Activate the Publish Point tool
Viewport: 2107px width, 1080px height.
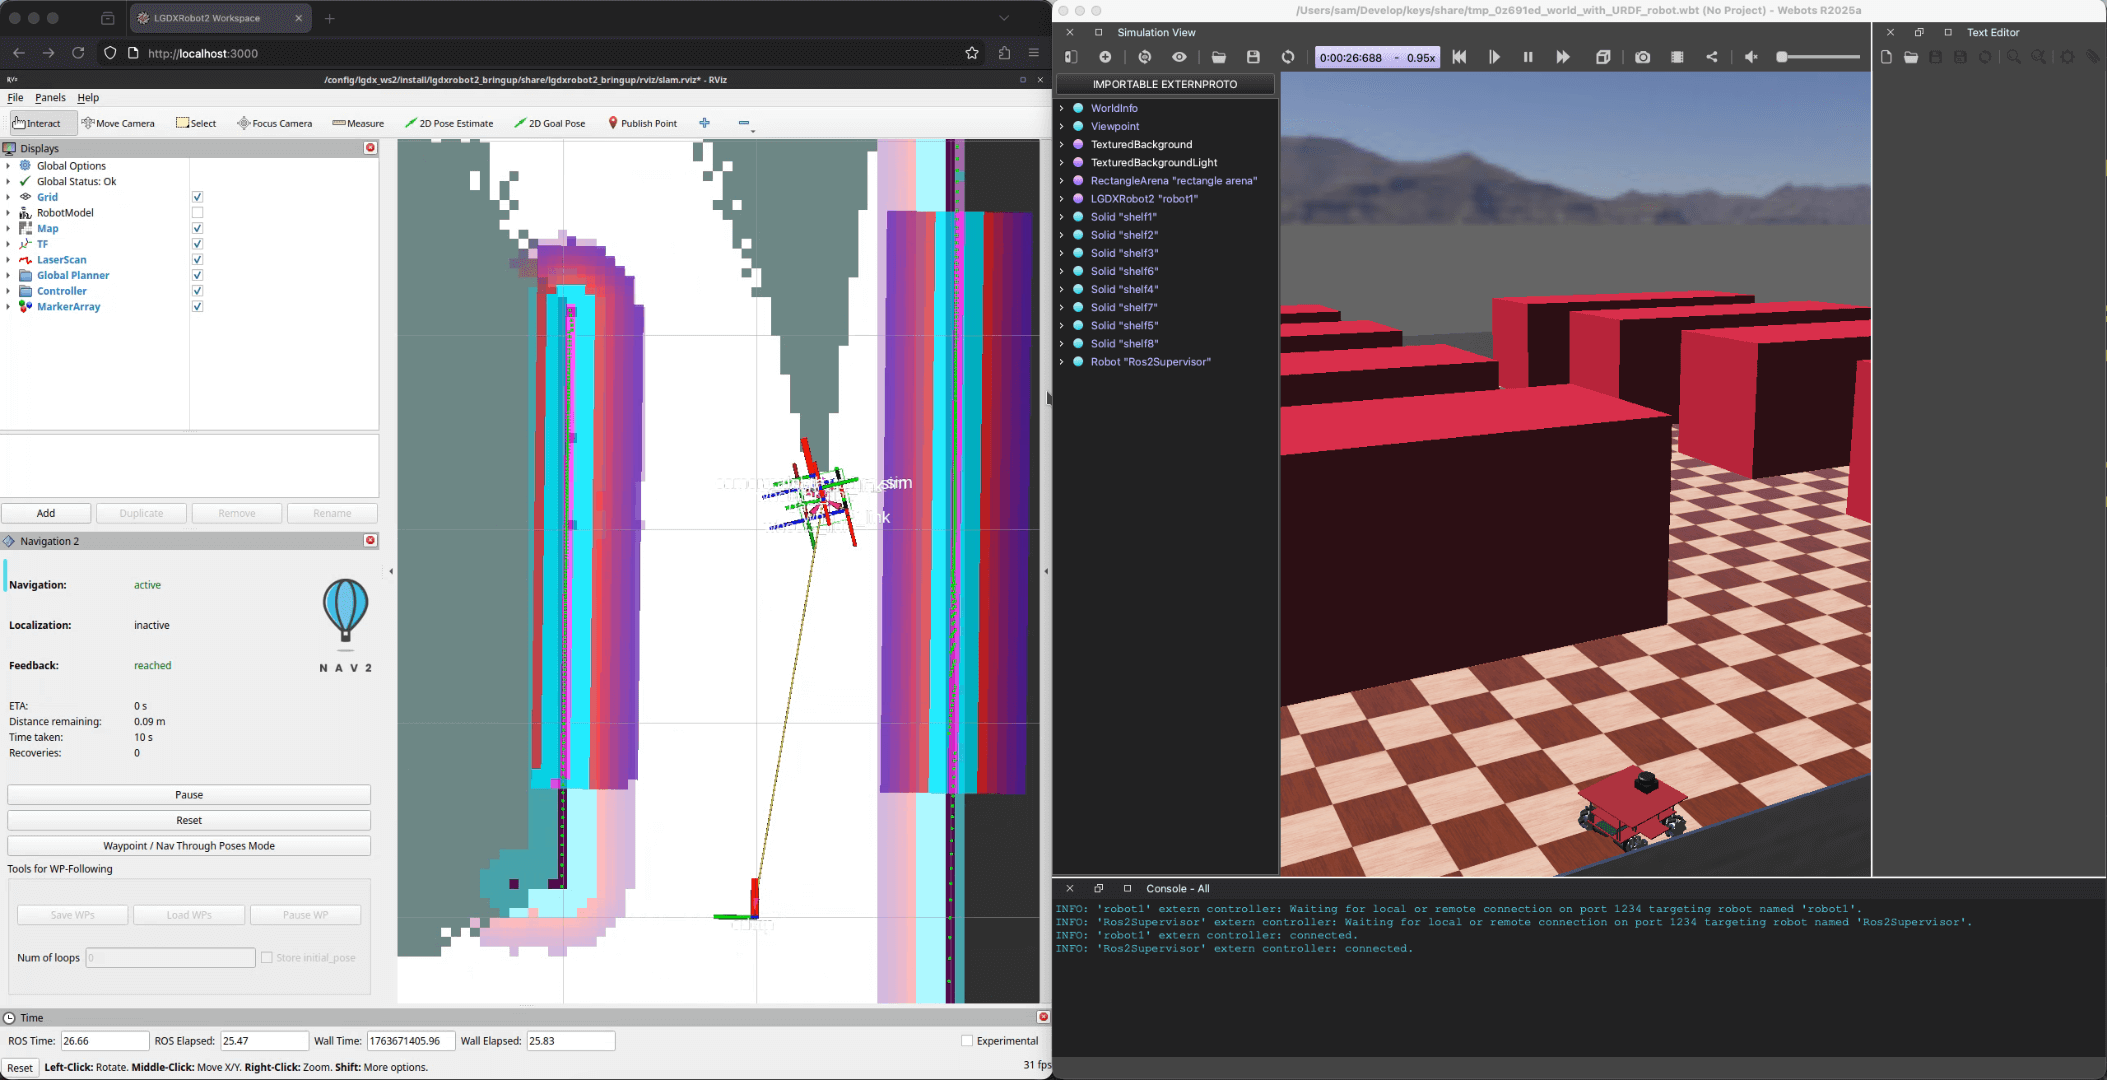coord(643,123)
